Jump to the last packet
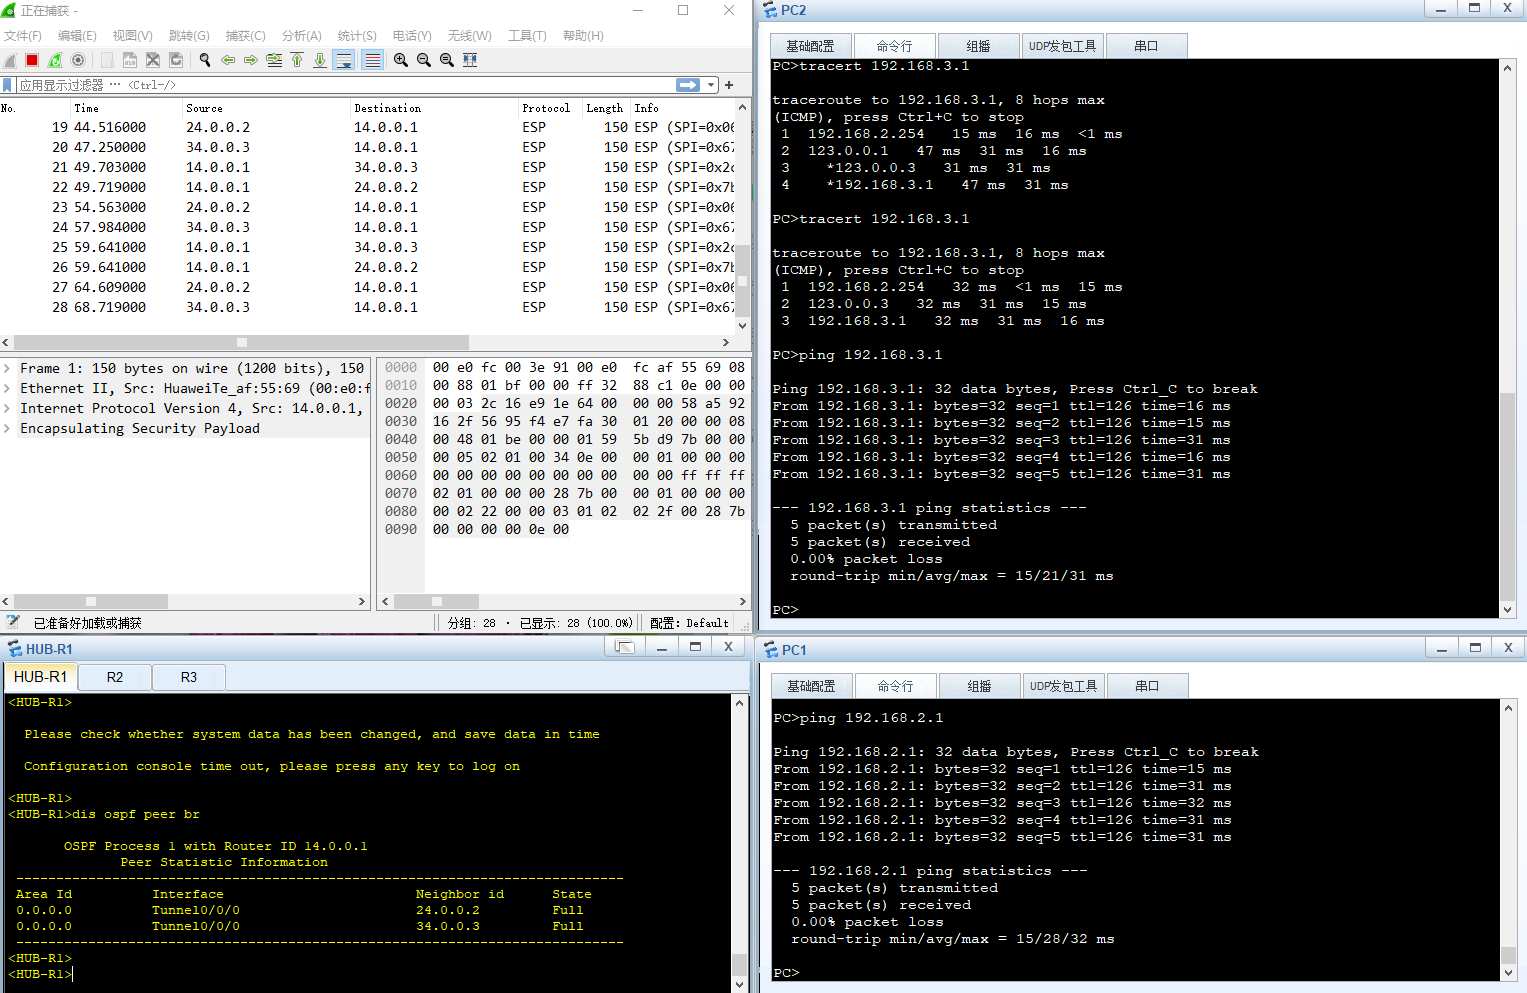The image size is (1527, 993). coord(320,60)
